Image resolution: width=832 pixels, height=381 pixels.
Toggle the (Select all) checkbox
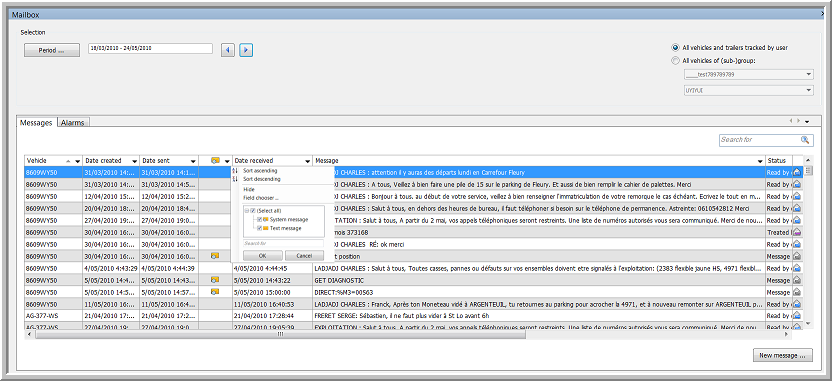(253, 211)
